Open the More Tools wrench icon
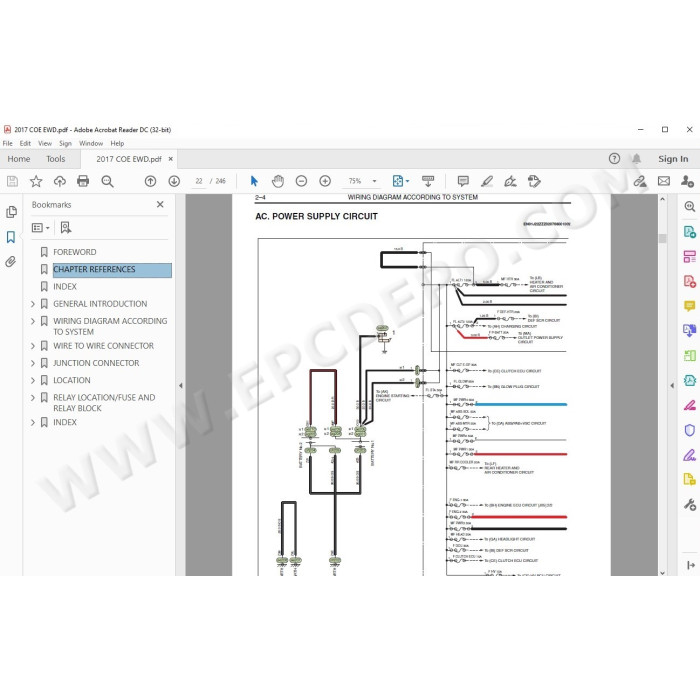Viewport: 700px width, 700px height. coord(689,504)
